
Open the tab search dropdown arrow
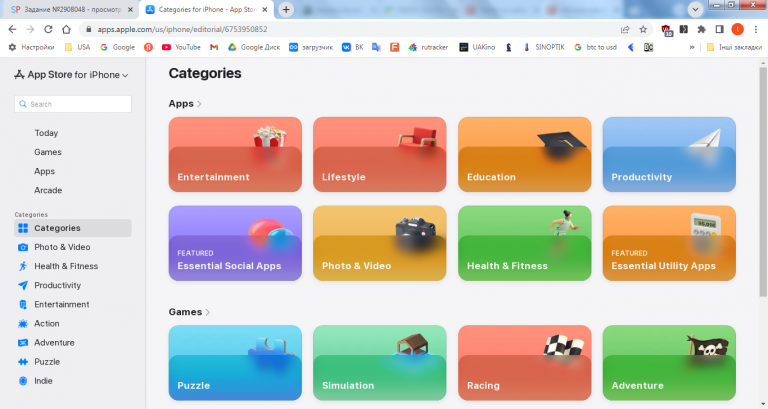point(695,9)
